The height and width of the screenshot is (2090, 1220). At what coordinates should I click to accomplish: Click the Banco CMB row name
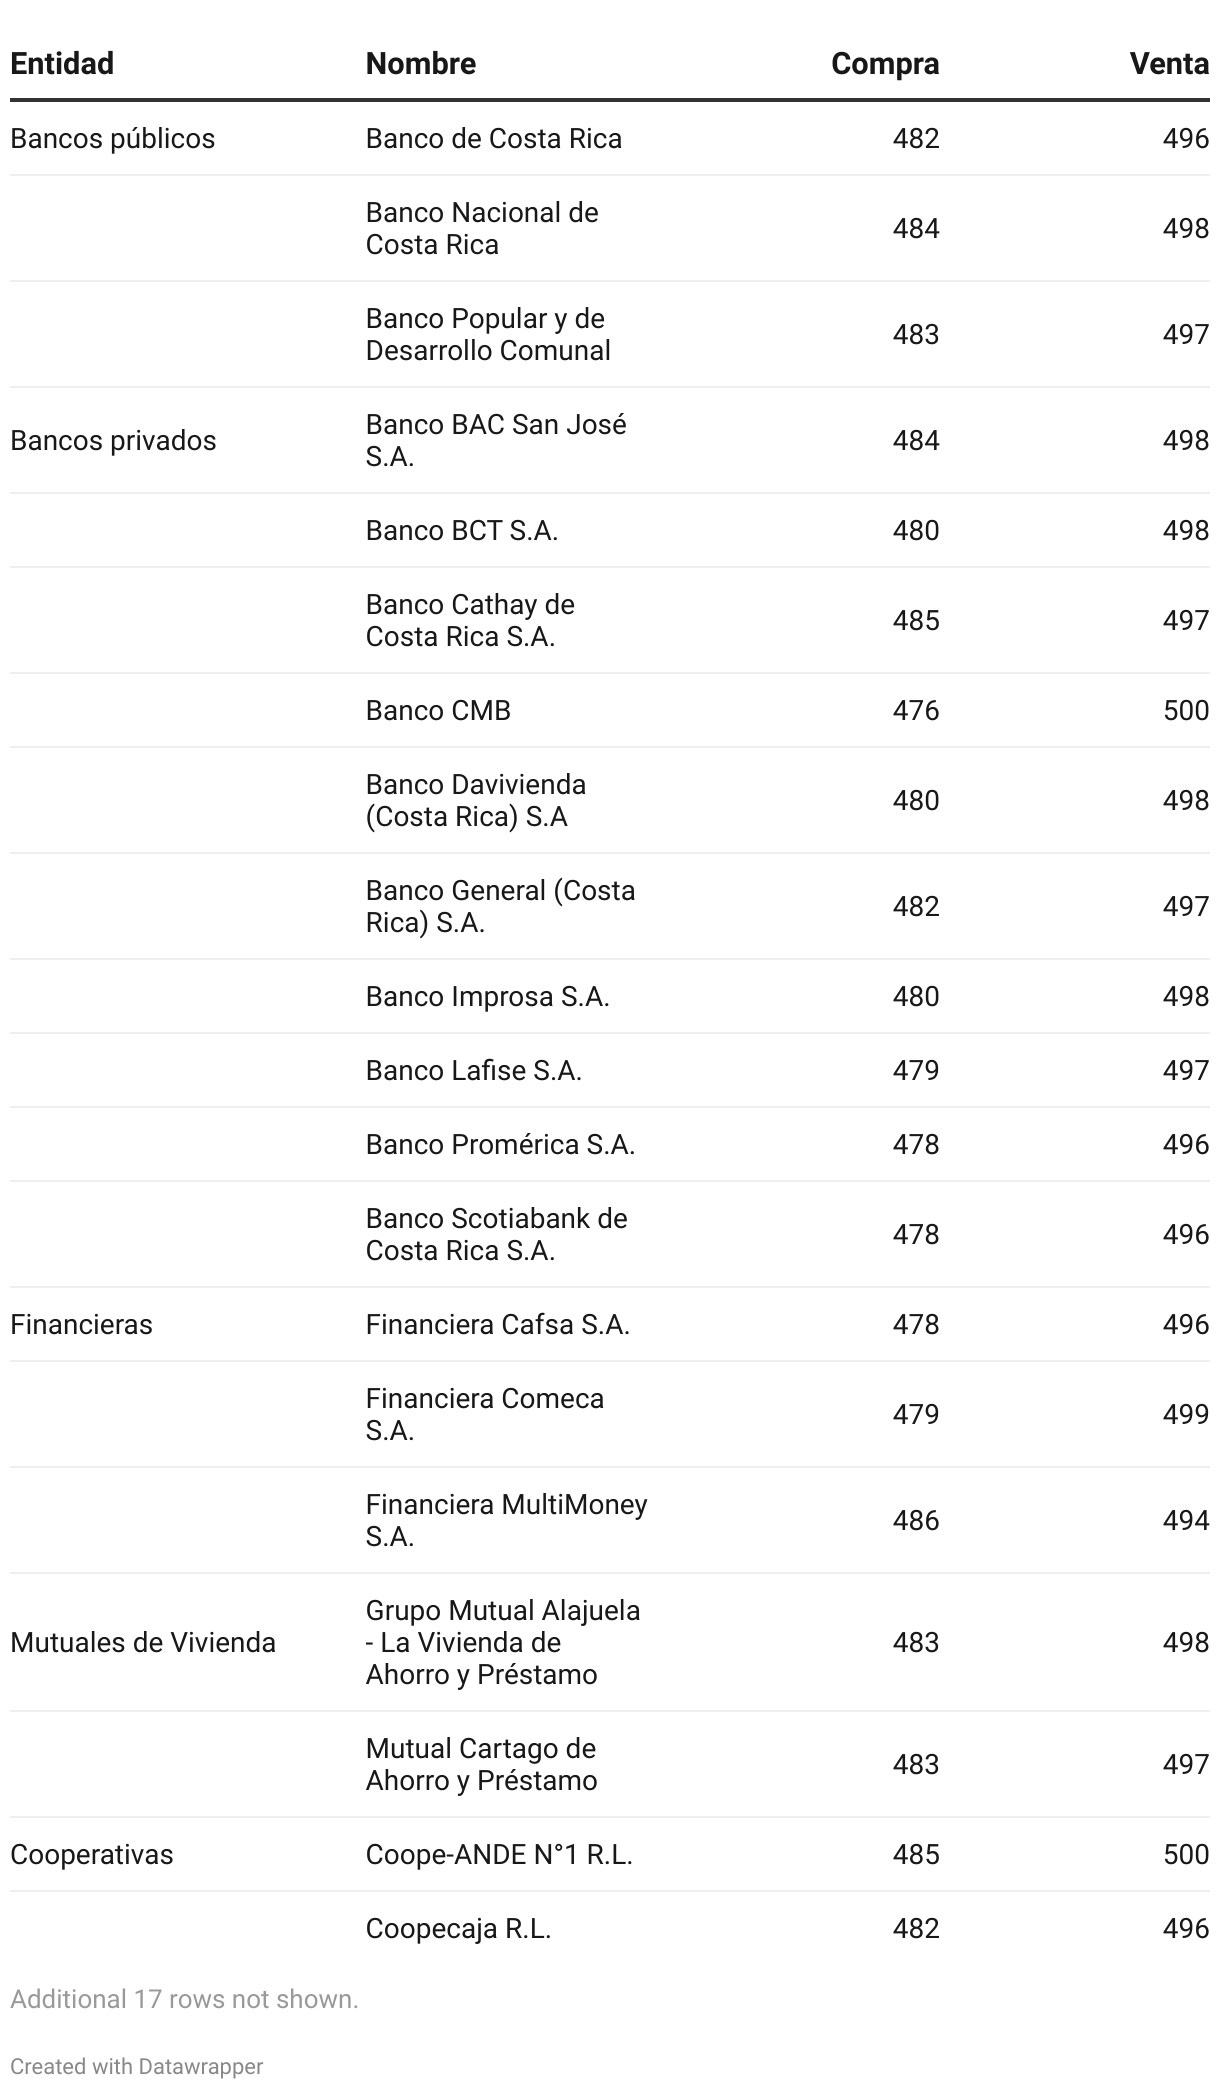click(438, 710)
